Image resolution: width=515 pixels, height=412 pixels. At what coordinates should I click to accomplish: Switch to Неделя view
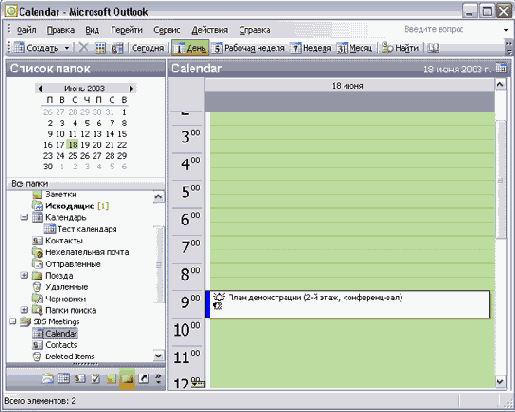tap(311, 48)
